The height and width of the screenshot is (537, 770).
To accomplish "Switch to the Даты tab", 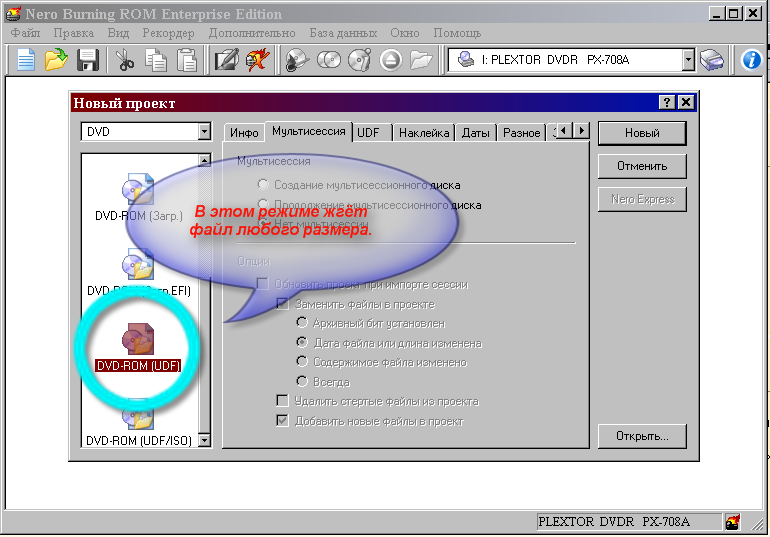I will [475, 133].
